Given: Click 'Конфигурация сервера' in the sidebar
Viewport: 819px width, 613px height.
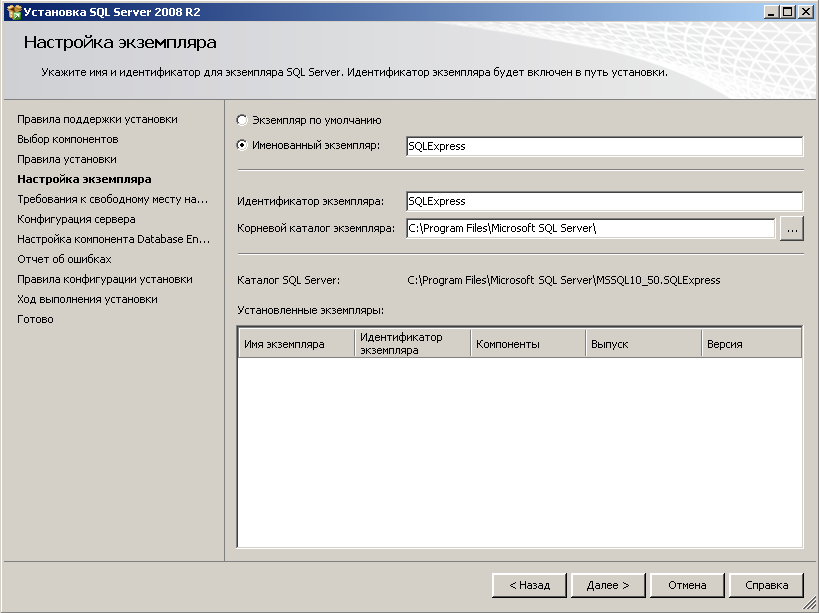Looking at the screenshot, I should pyautogui.click(x=76, y=218).
